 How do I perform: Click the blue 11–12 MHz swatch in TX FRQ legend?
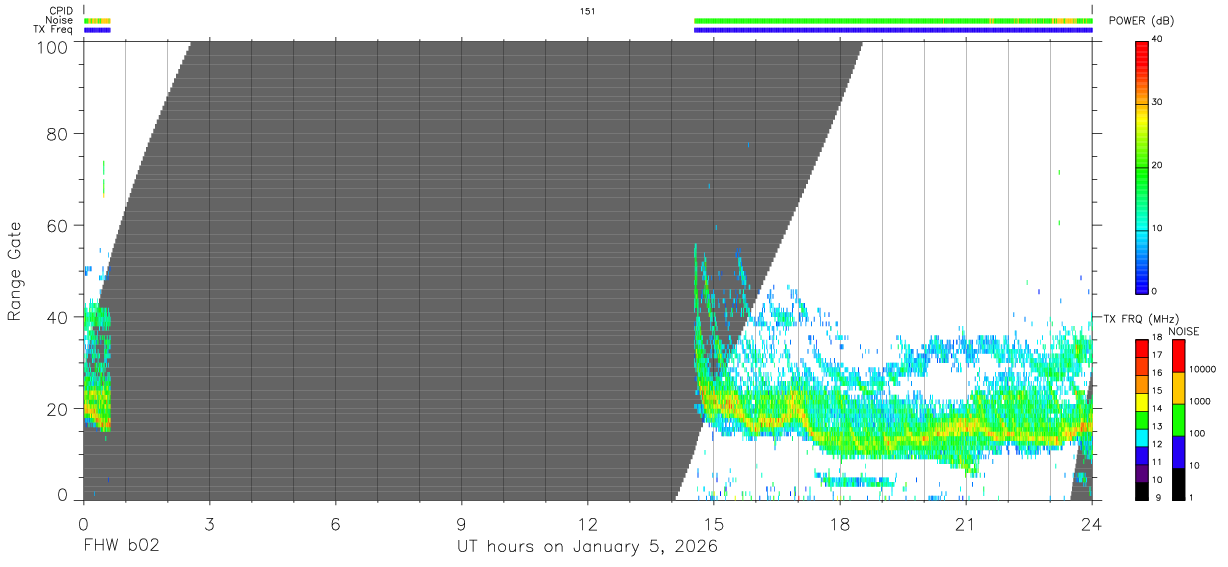coord(1142,455)
